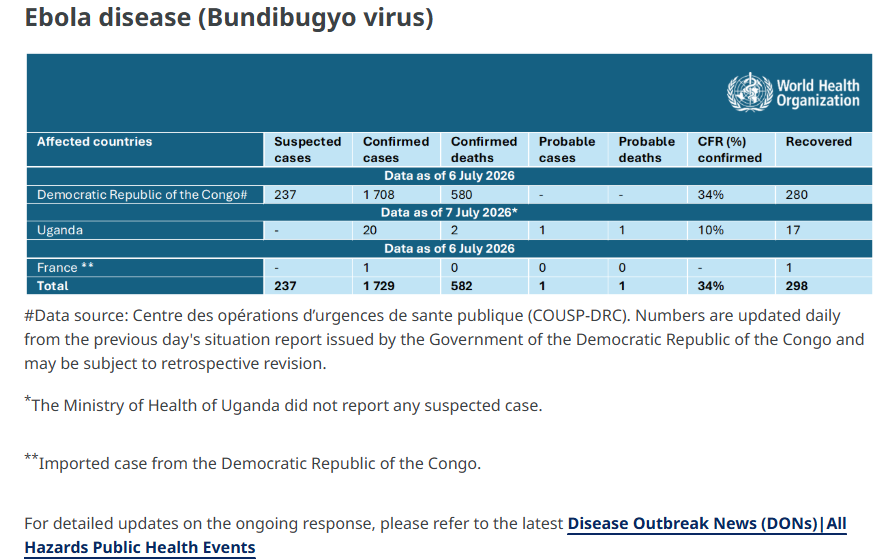879x559 pixels.
Task: Click the Confirmed deaths column header
Action: coord(484,150)
